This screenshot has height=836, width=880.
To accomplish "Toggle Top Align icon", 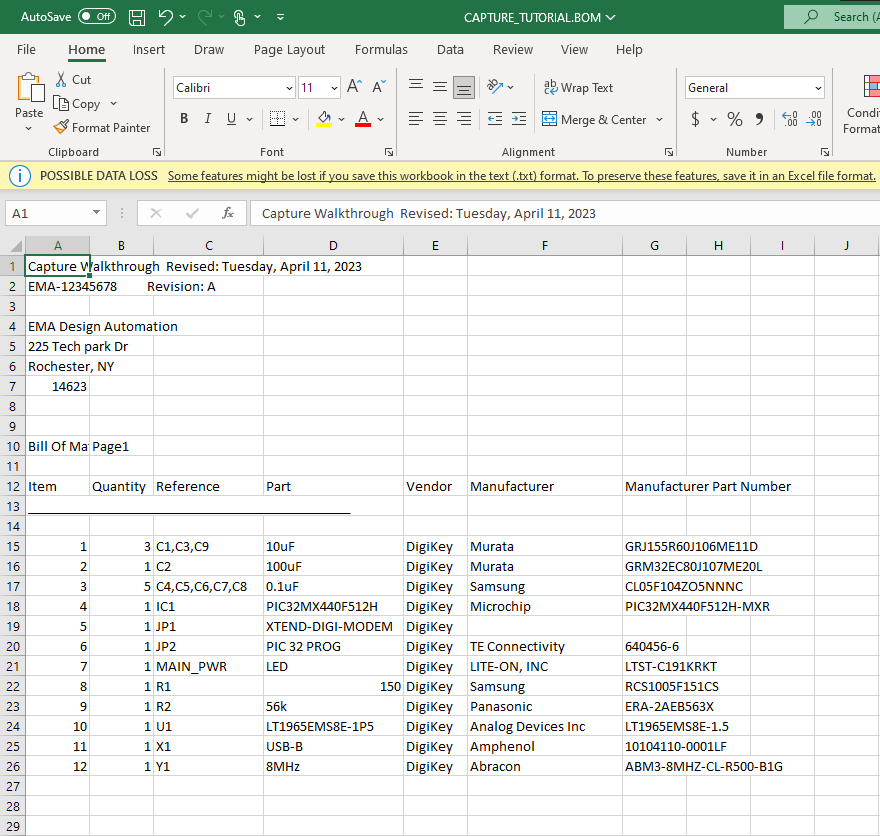I will [416, 86].
